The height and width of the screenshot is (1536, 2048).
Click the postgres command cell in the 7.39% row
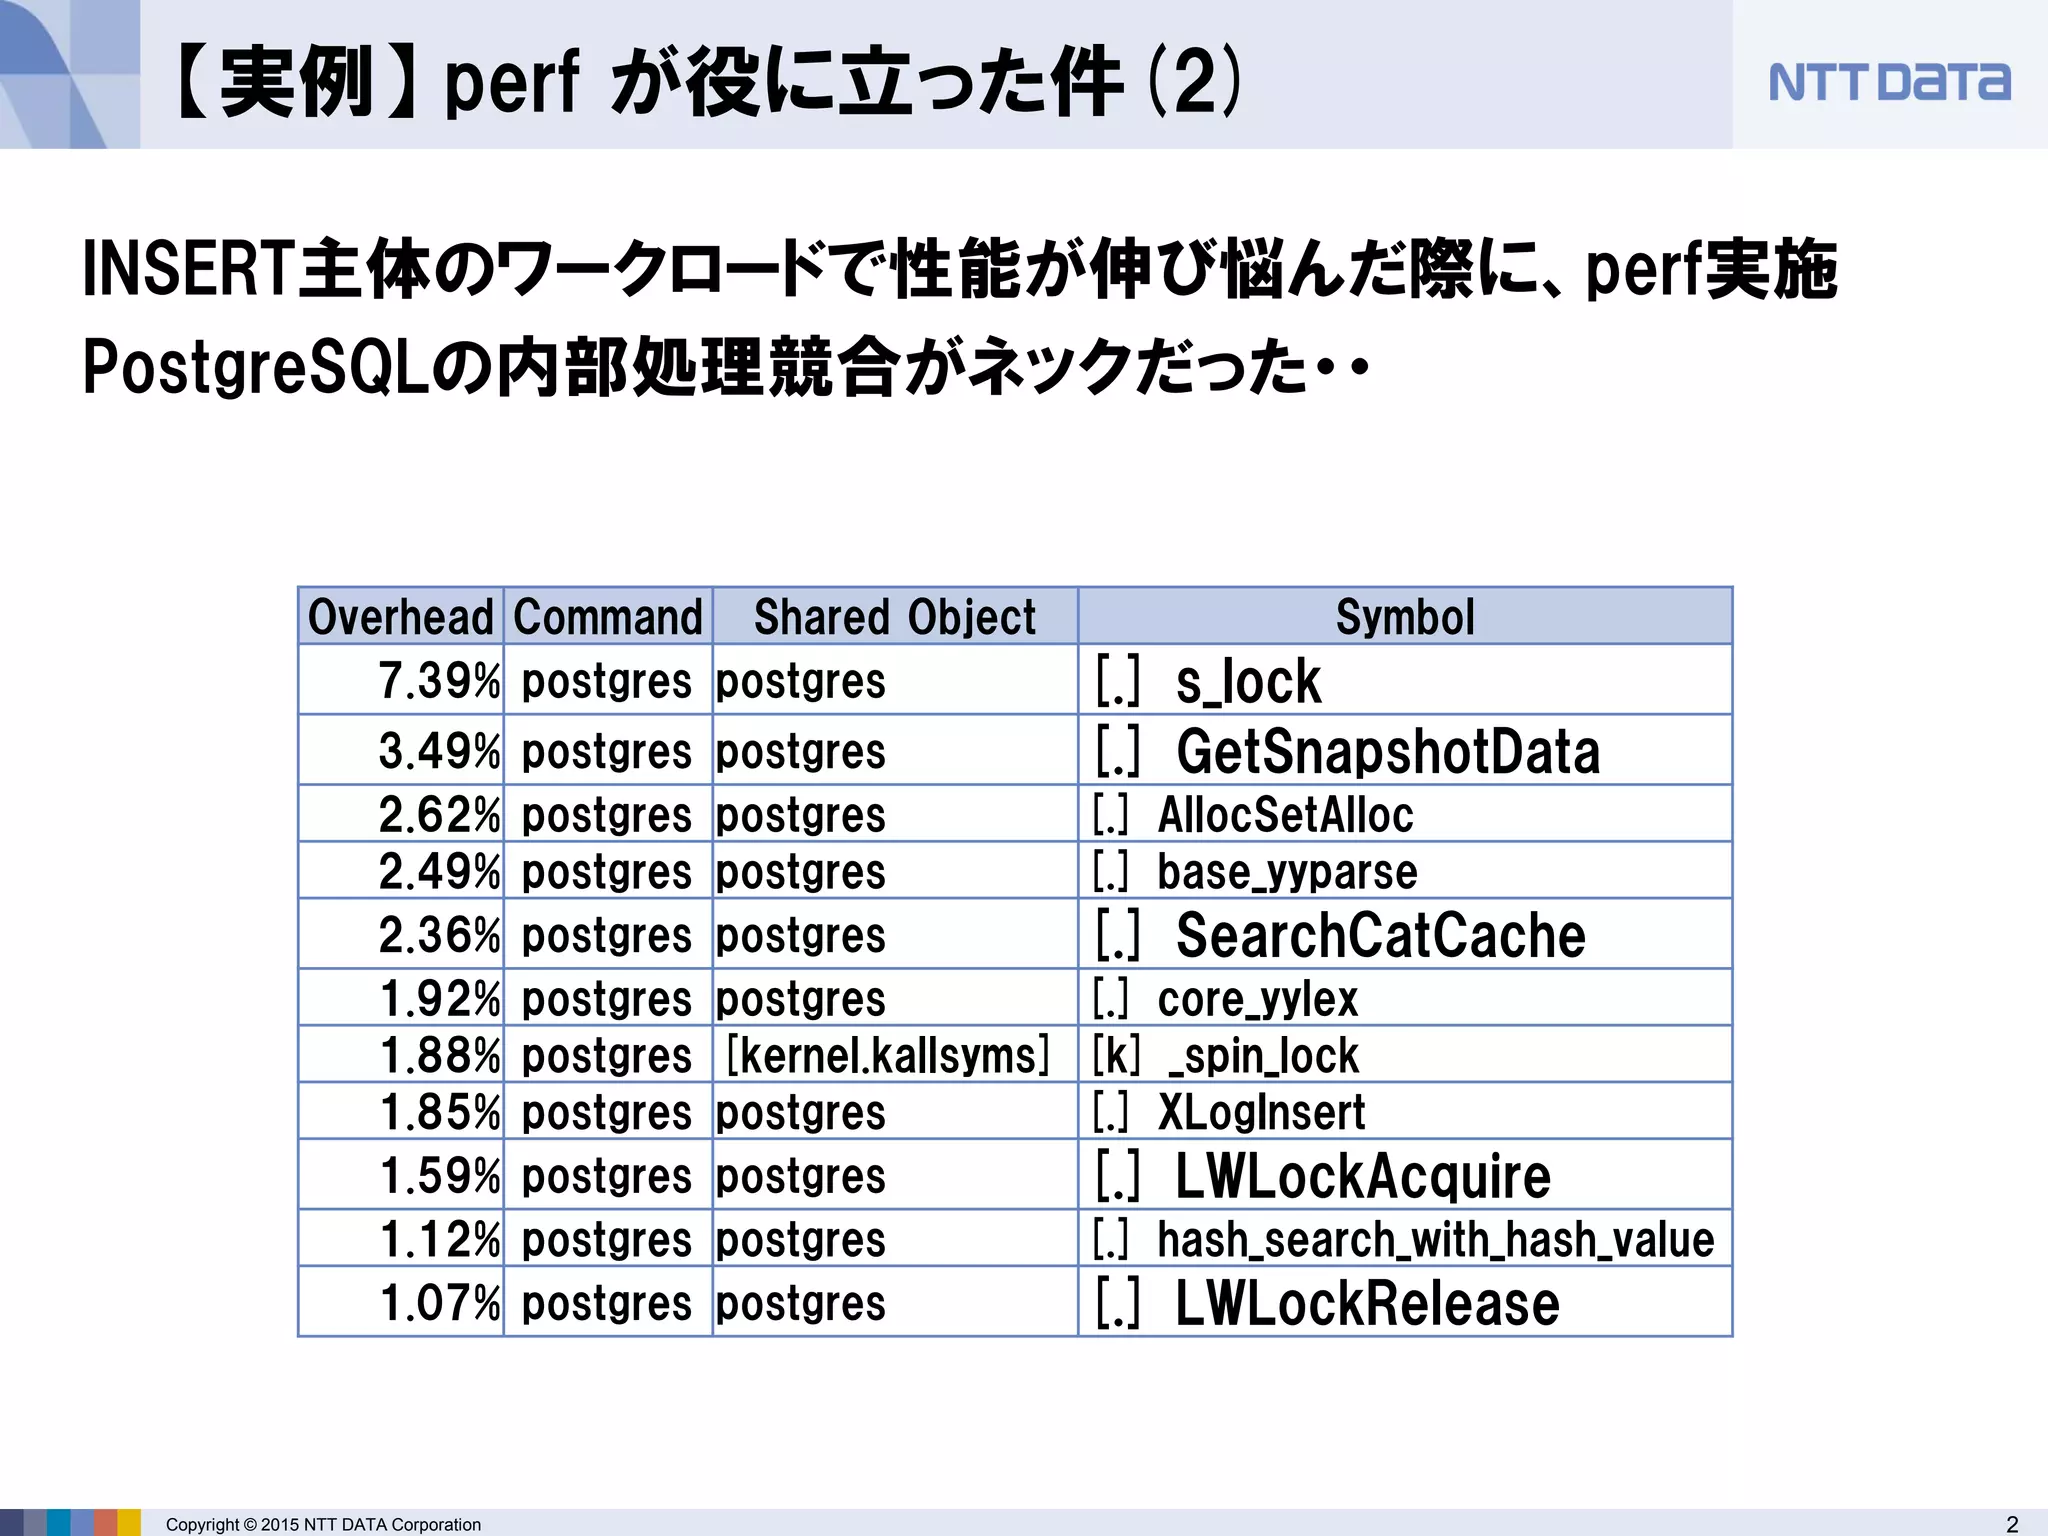click(608, 680)
